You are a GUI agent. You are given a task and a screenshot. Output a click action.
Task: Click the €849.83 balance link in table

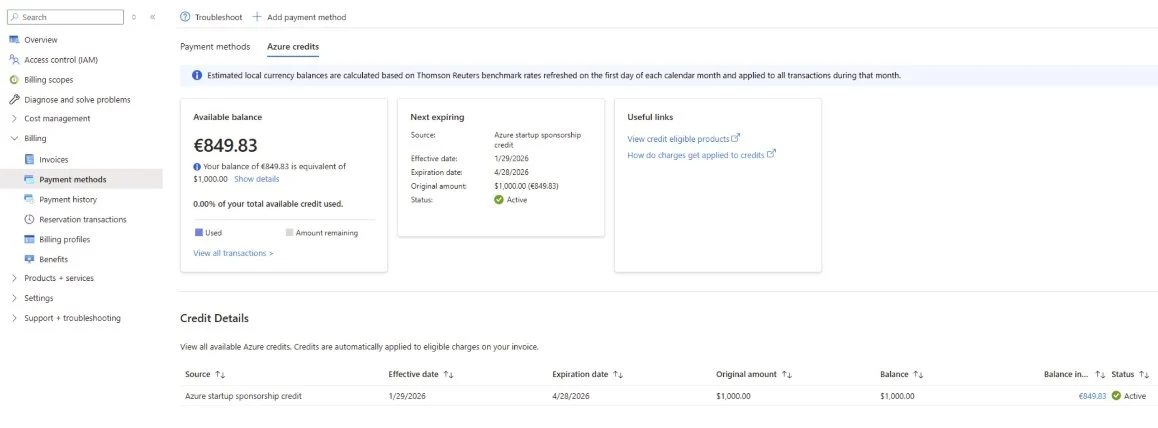1092,396
